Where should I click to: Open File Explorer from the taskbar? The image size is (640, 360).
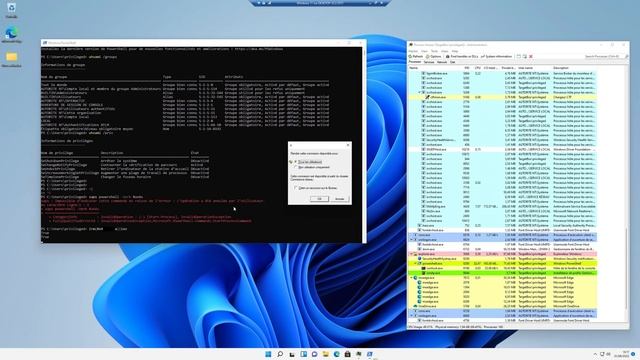click(x=325, y=354)
